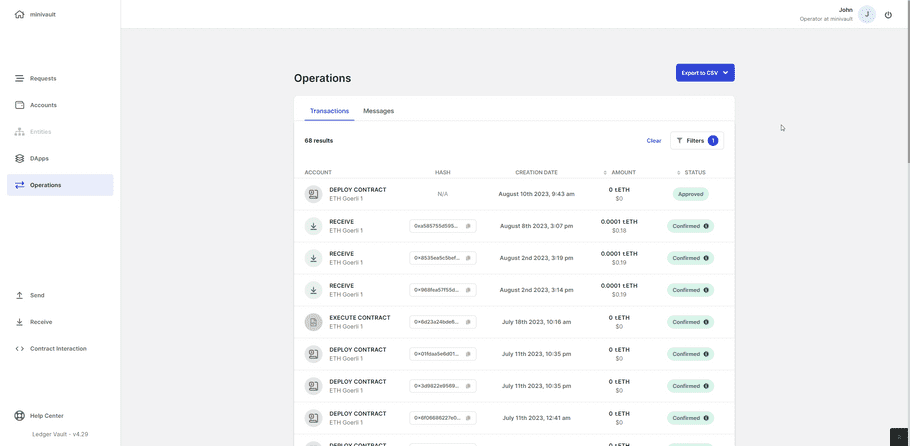Open the John user avatar

click(x=867, y=15)
